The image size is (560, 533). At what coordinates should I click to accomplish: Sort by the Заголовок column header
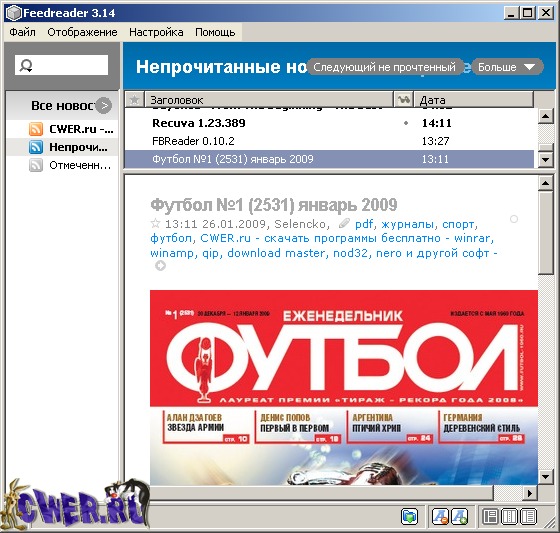click(x=269, y=99)
